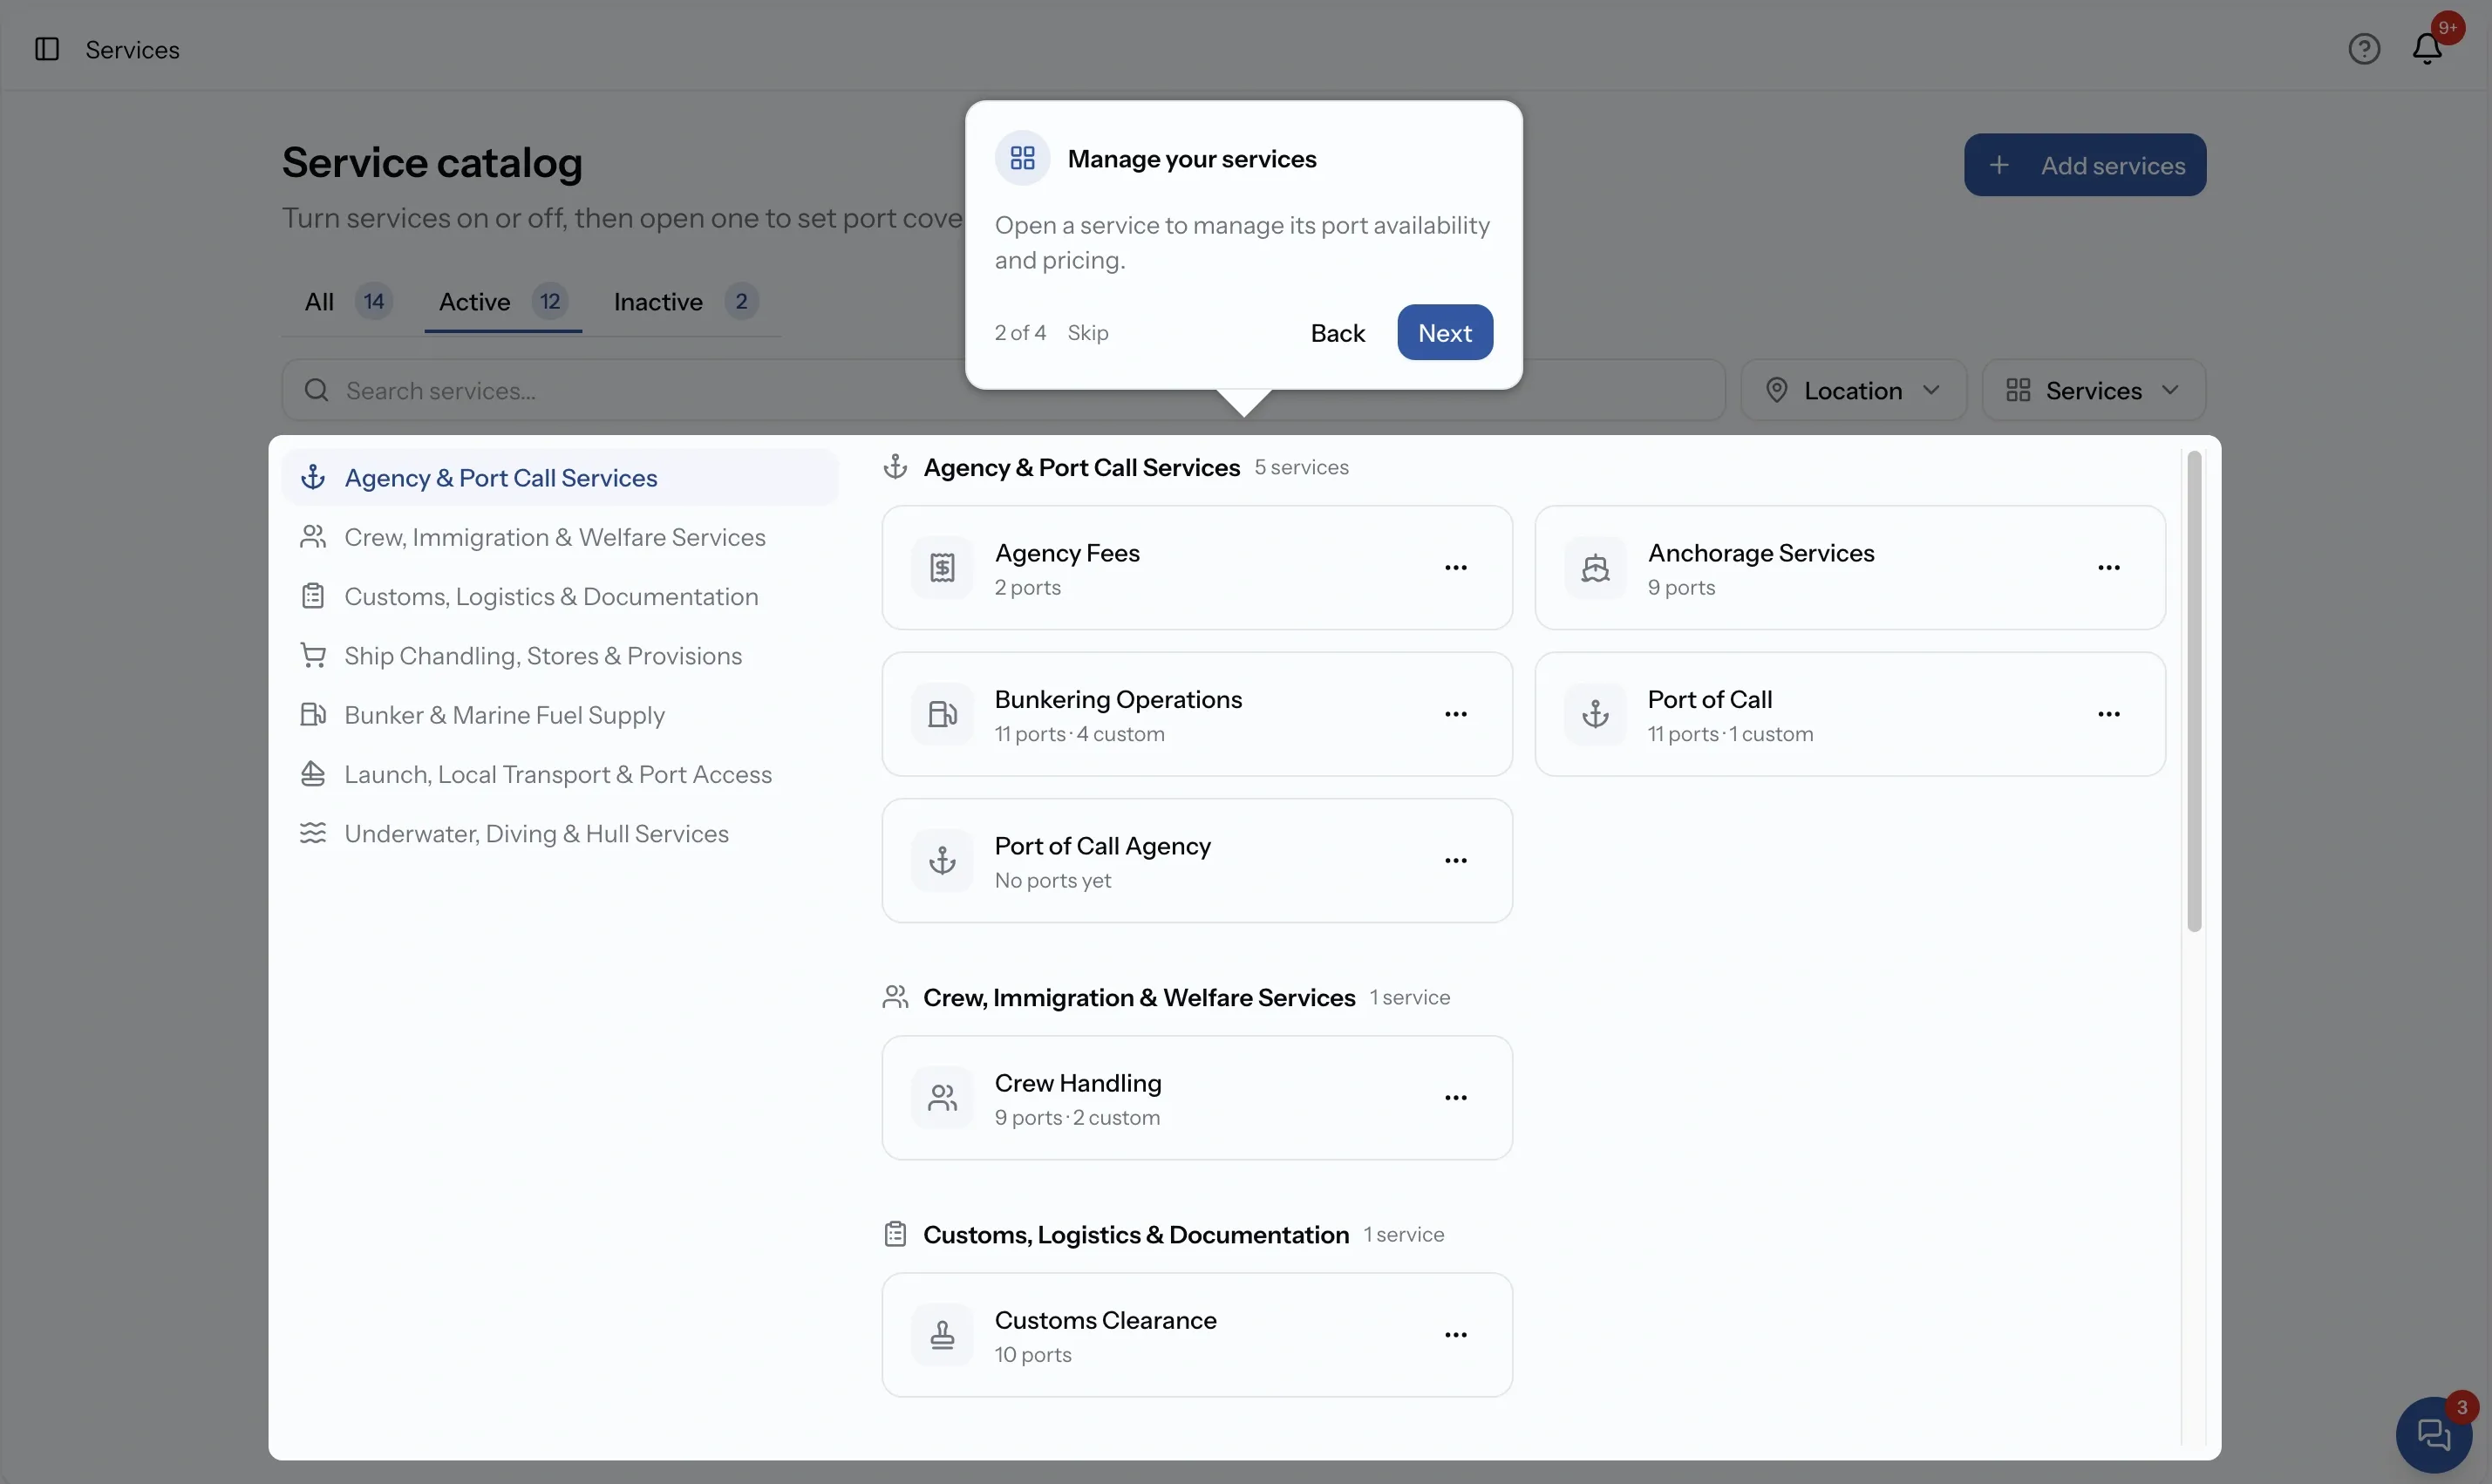The height and width of the screenshot is (1484, 2492).
Task: Open the Agency Fees service card
Action: [x=1196, y=568]
